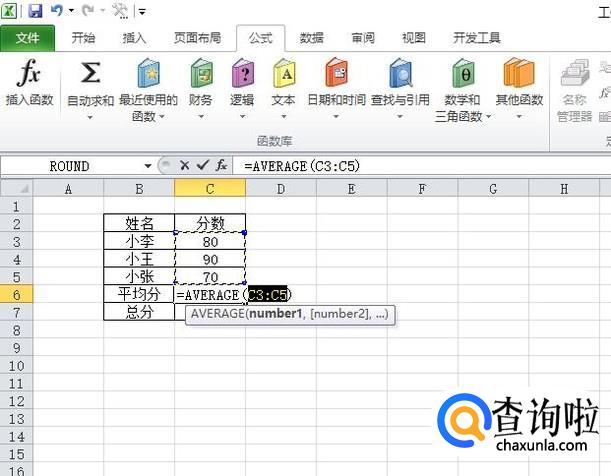Click the Excel application icon in title bar
The image size is (611, 476).
point(9,11)
